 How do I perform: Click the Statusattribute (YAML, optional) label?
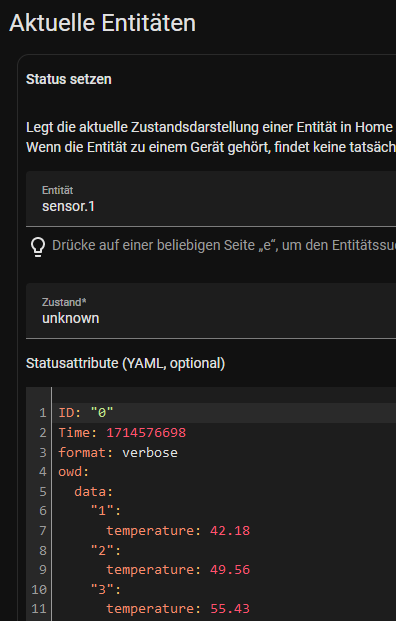click(126, 364)
